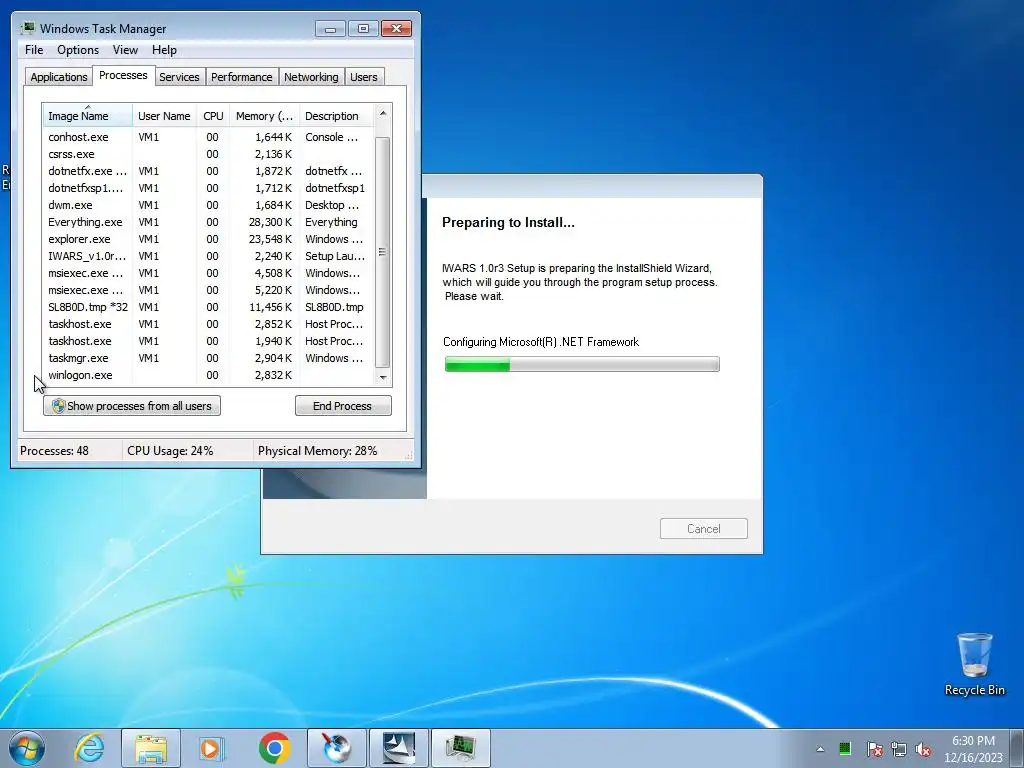Open Windows Explorer folder icon in taskbar

click(151, 748)
